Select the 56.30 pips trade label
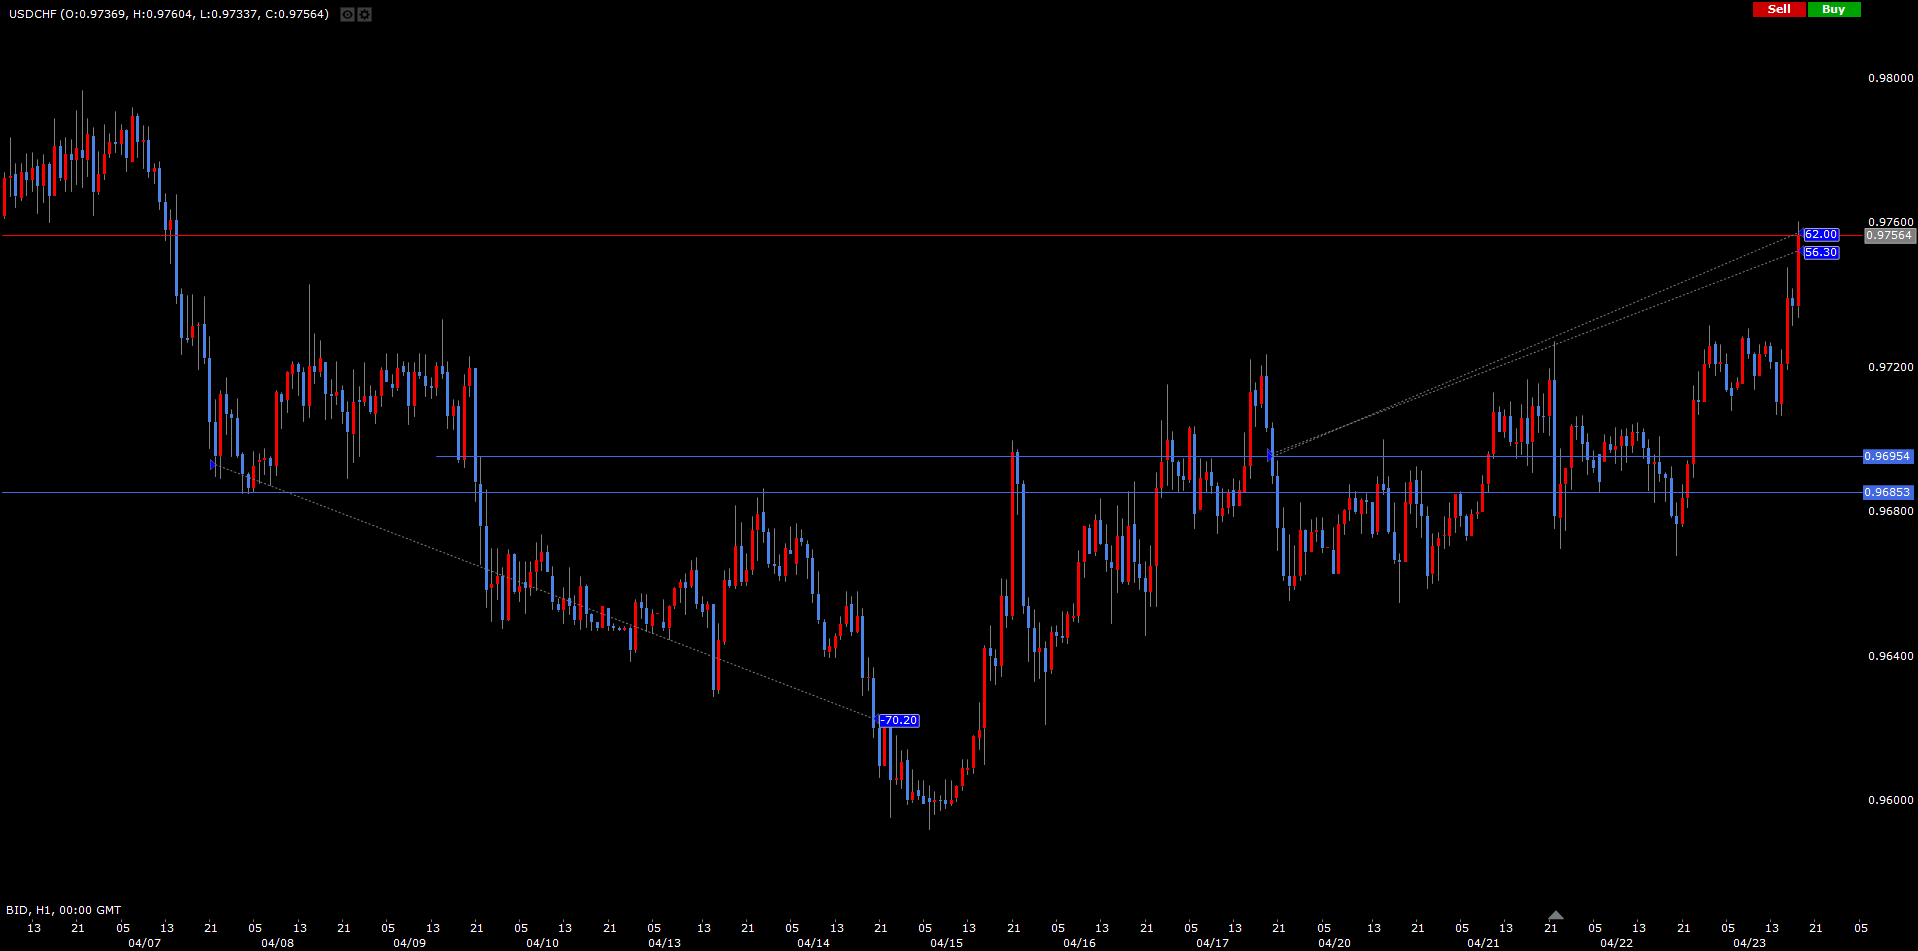Viewport: 1918px width, 951px height. click(x=1820, y=253)
